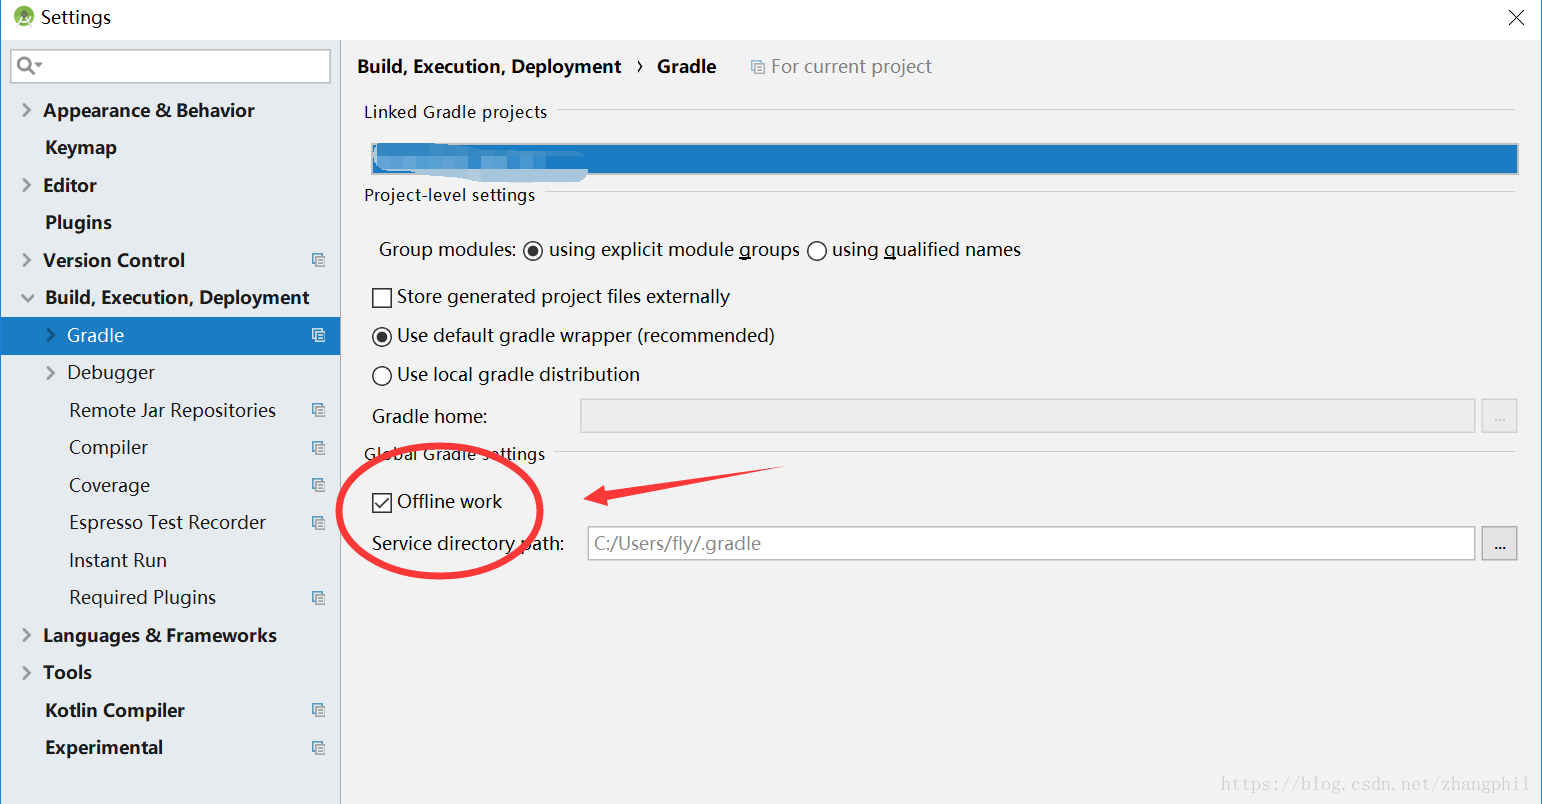Image resolution: width=1542 pixels, height=804 pixels.
Task: Open the Plugins settings page
Action: point(78,222)
